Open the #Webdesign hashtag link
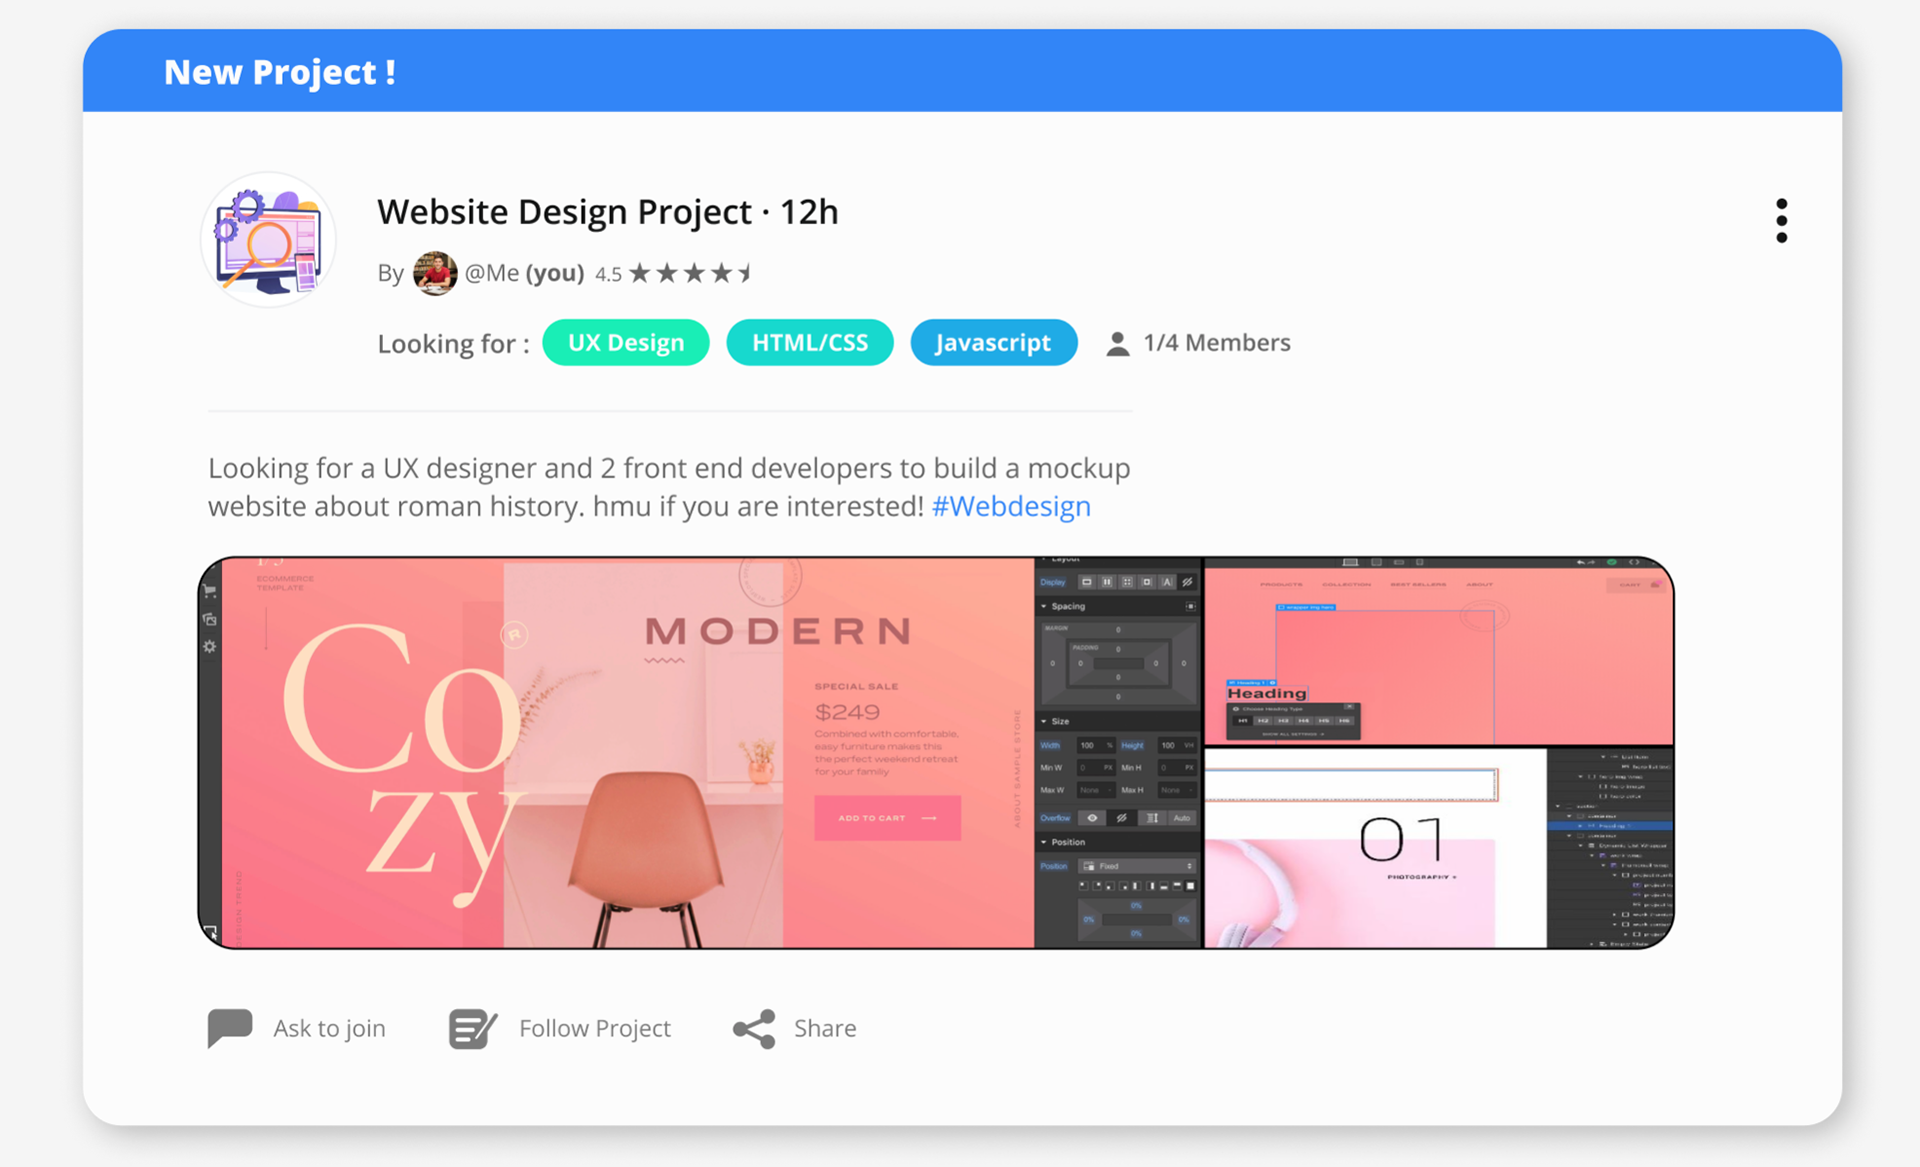 tap(1011, 506)
